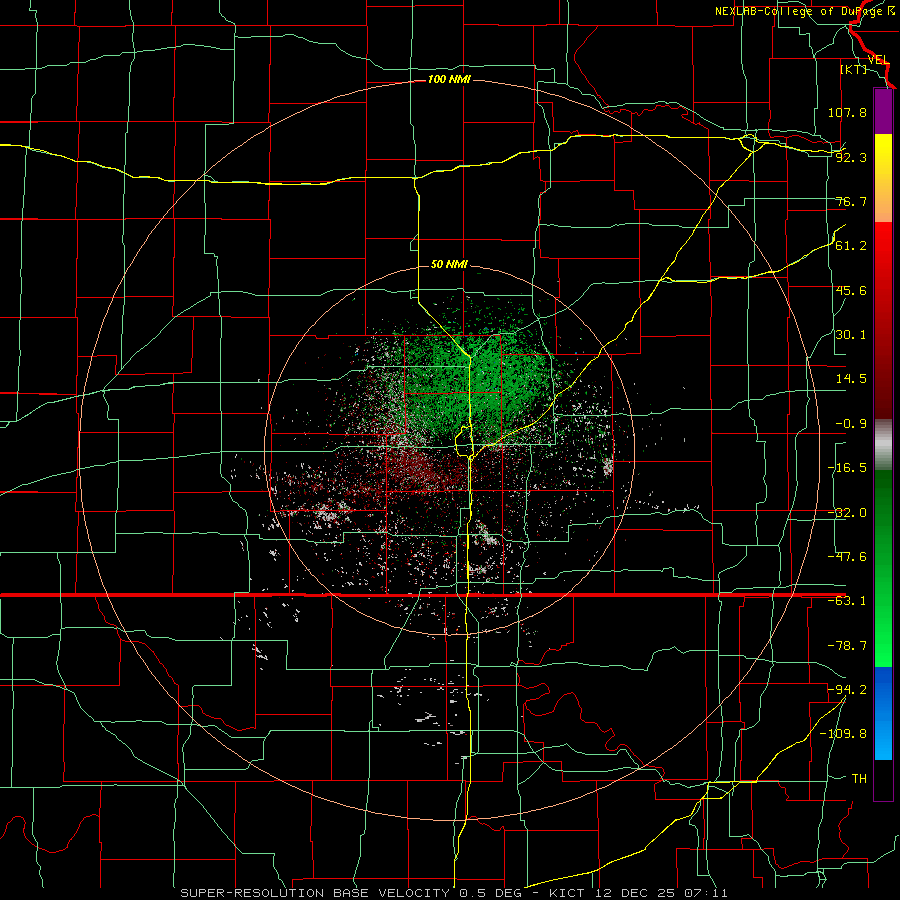
Task: Click the 107.8 scale value
Action: (847, 112)
